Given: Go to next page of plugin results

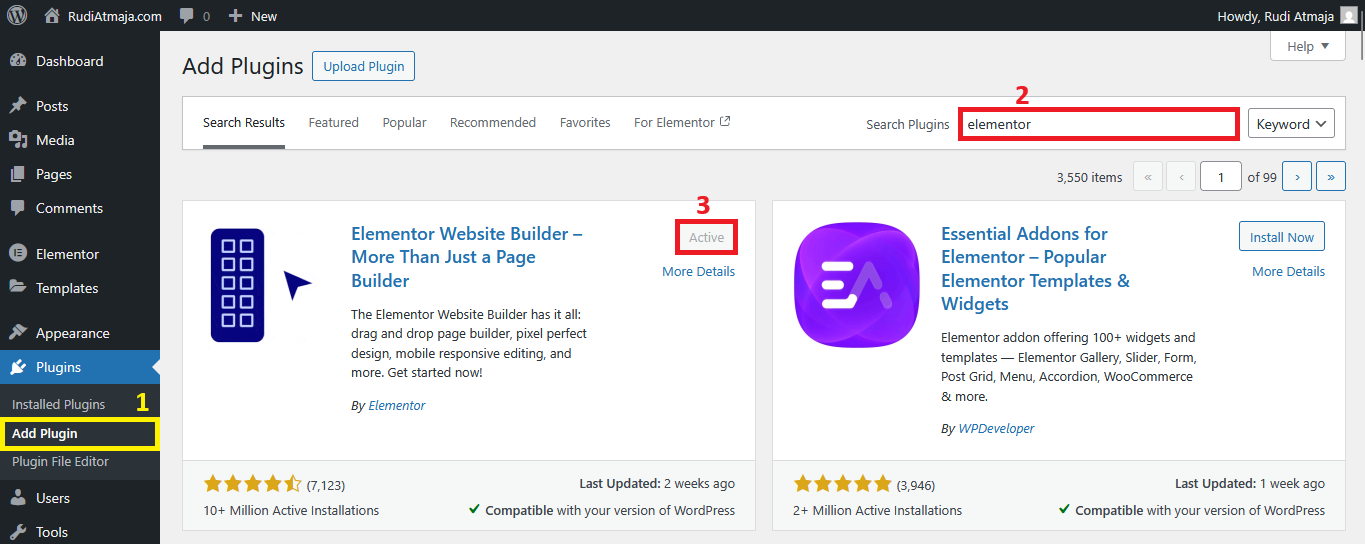Looking at the screenshot, I should coord(1297,177).
